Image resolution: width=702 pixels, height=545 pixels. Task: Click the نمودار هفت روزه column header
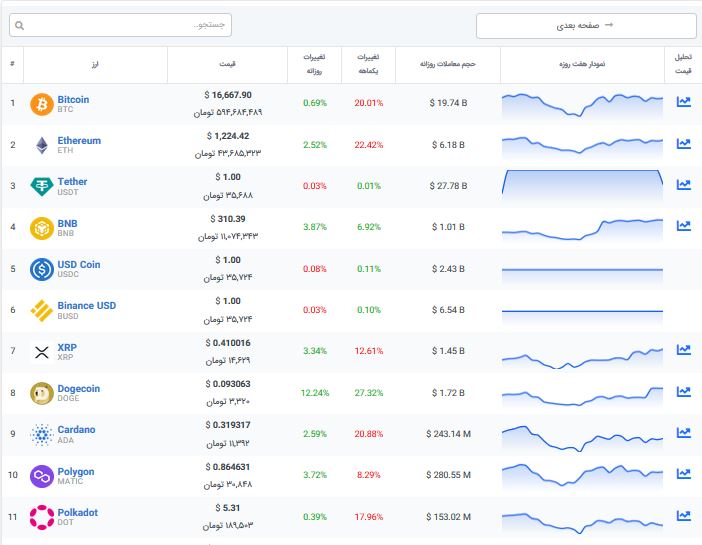coord(582,64)
